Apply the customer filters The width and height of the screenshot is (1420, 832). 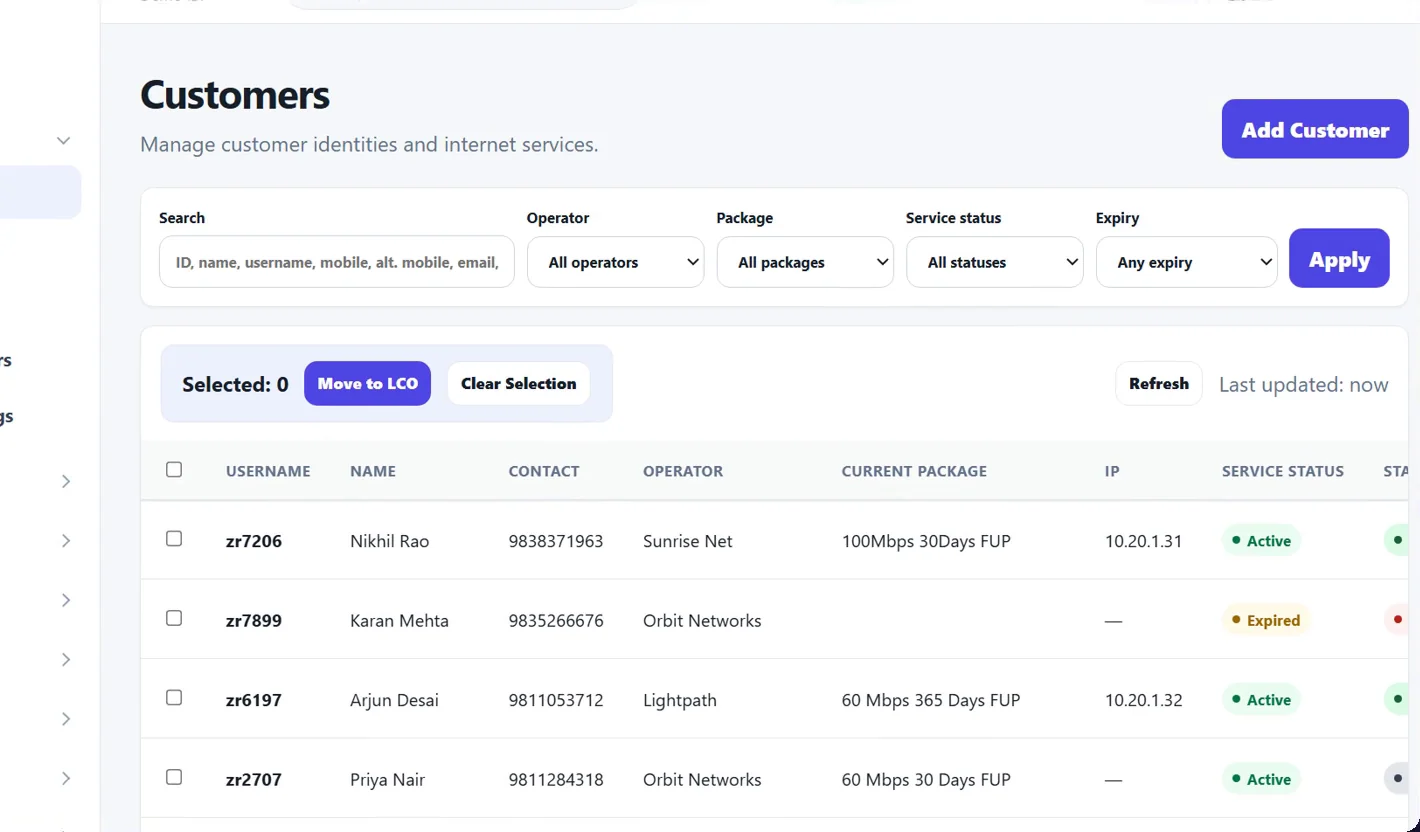[x=1339, y=258]
